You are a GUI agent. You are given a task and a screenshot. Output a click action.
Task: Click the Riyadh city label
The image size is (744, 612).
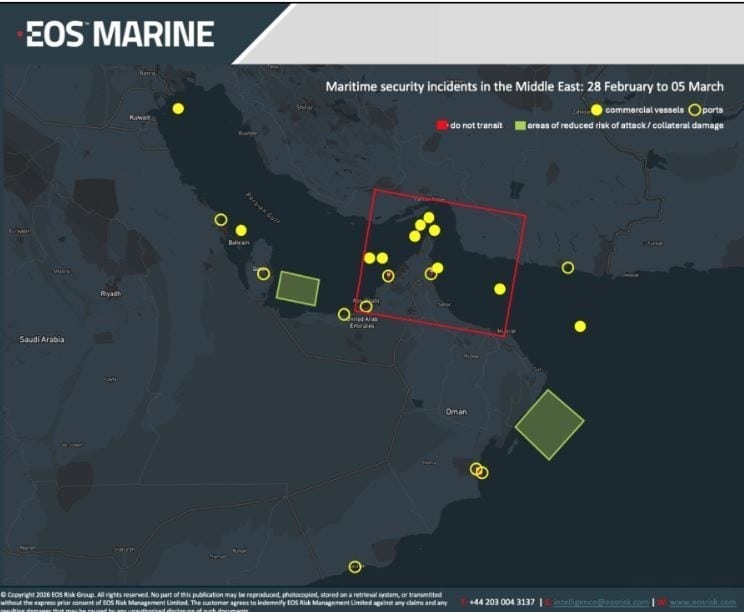pos(110,294)
